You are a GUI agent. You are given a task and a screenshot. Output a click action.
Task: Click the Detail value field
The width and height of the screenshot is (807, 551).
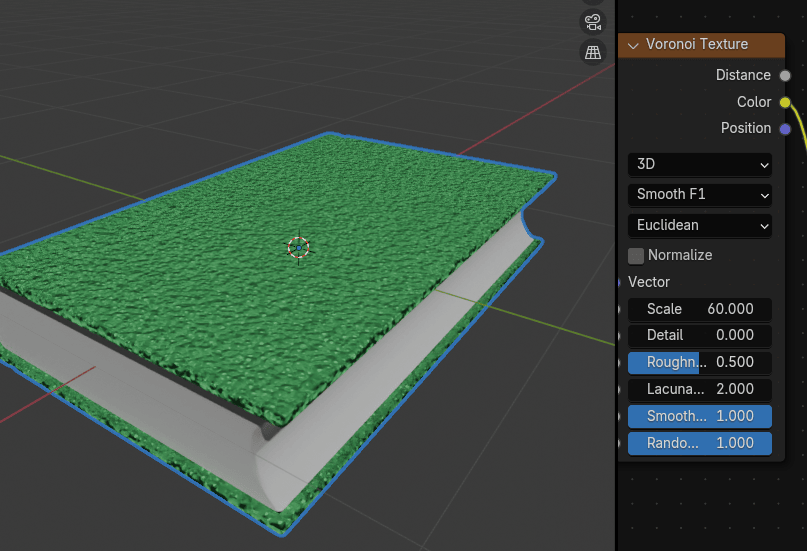(x=700, y=335)
